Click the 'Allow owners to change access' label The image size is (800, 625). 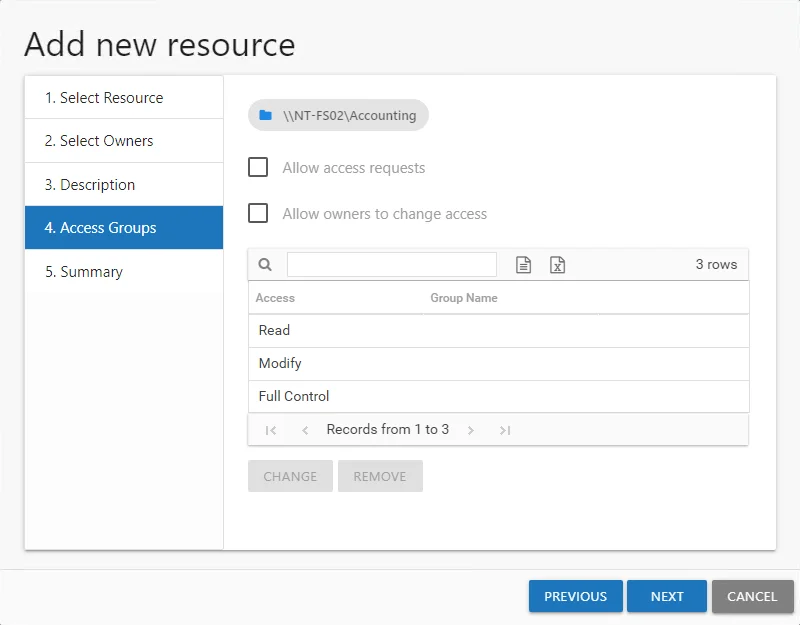point(385,214)
